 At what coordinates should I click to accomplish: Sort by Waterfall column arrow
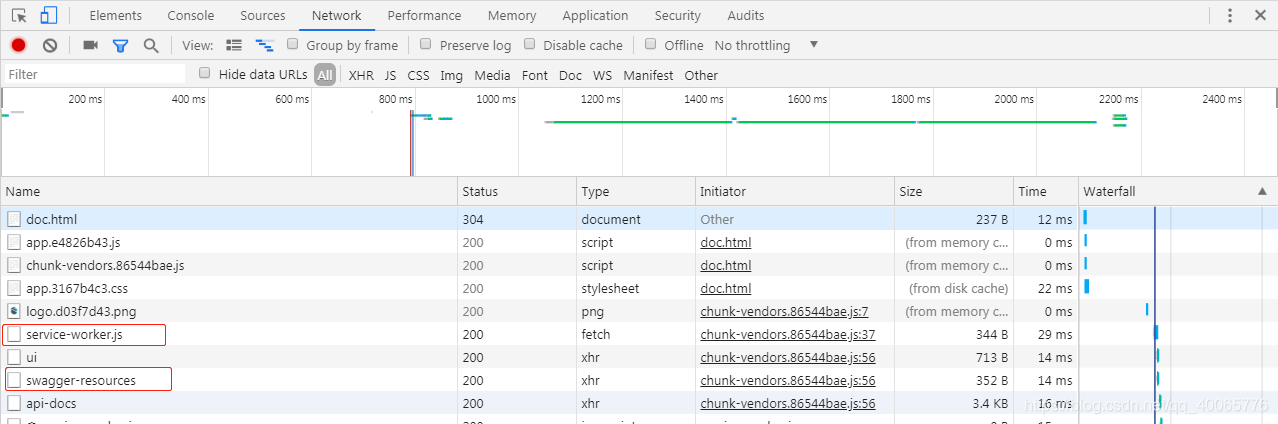tap(1261, 191)
